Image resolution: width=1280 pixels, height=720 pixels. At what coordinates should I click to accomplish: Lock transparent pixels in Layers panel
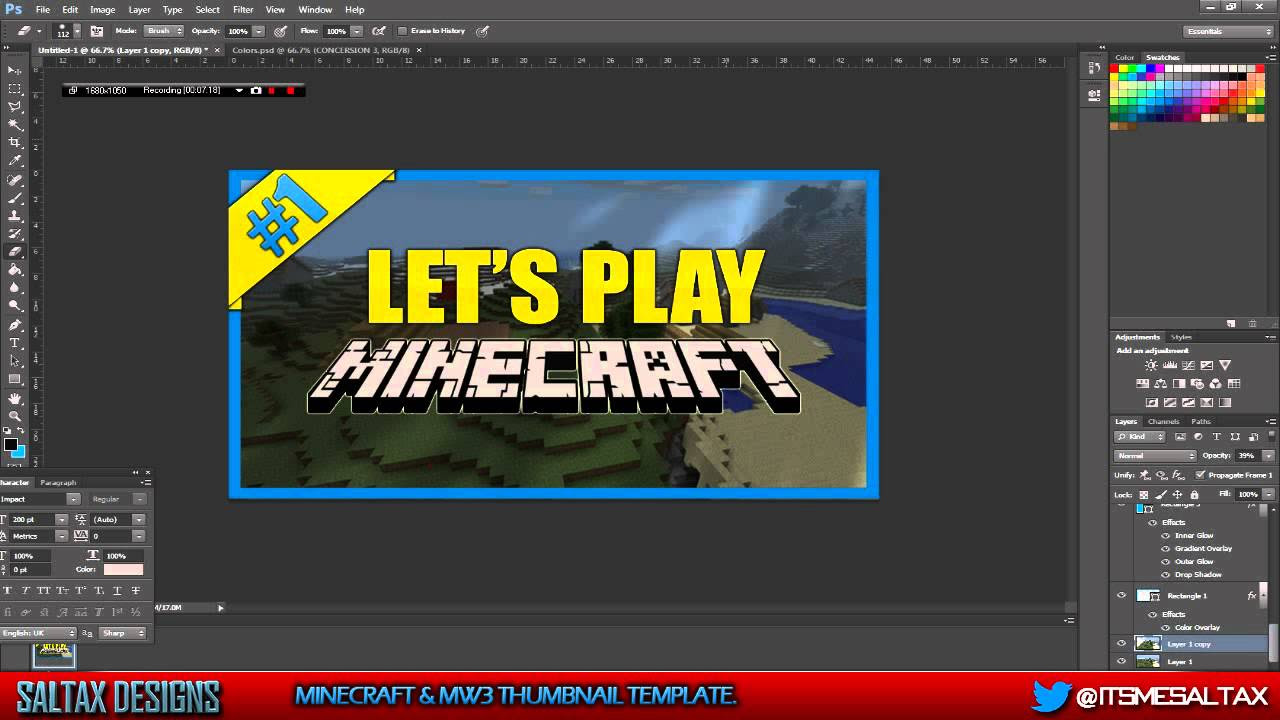coord(1144,495)
